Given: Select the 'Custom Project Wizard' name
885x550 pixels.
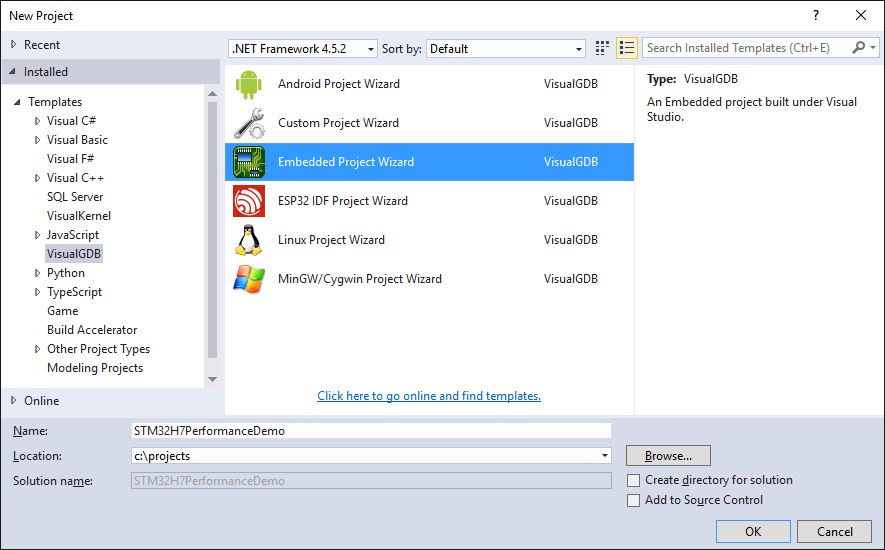Looking at the screenshot, I should (x=338, y=123).
